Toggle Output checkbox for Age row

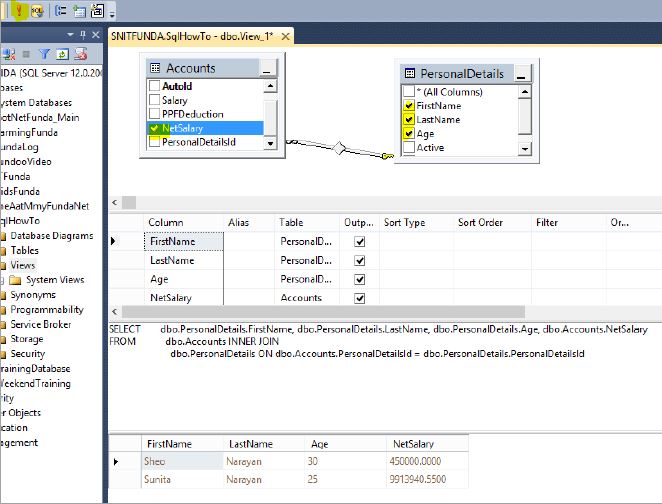click(360, 279)
